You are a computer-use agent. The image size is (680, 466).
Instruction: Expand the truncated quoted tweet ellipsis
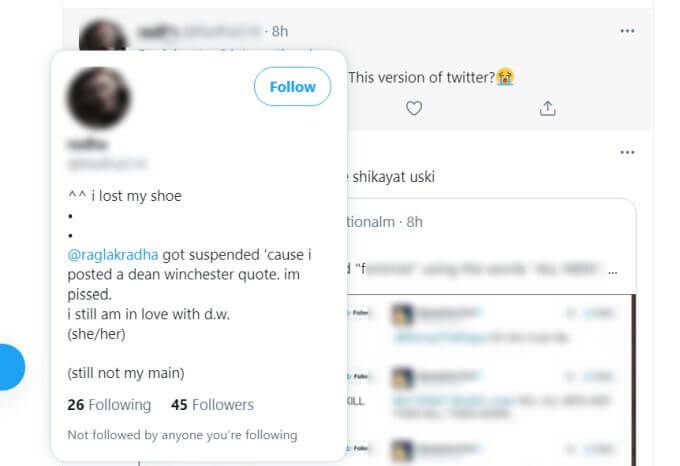(x=612, y=272)
